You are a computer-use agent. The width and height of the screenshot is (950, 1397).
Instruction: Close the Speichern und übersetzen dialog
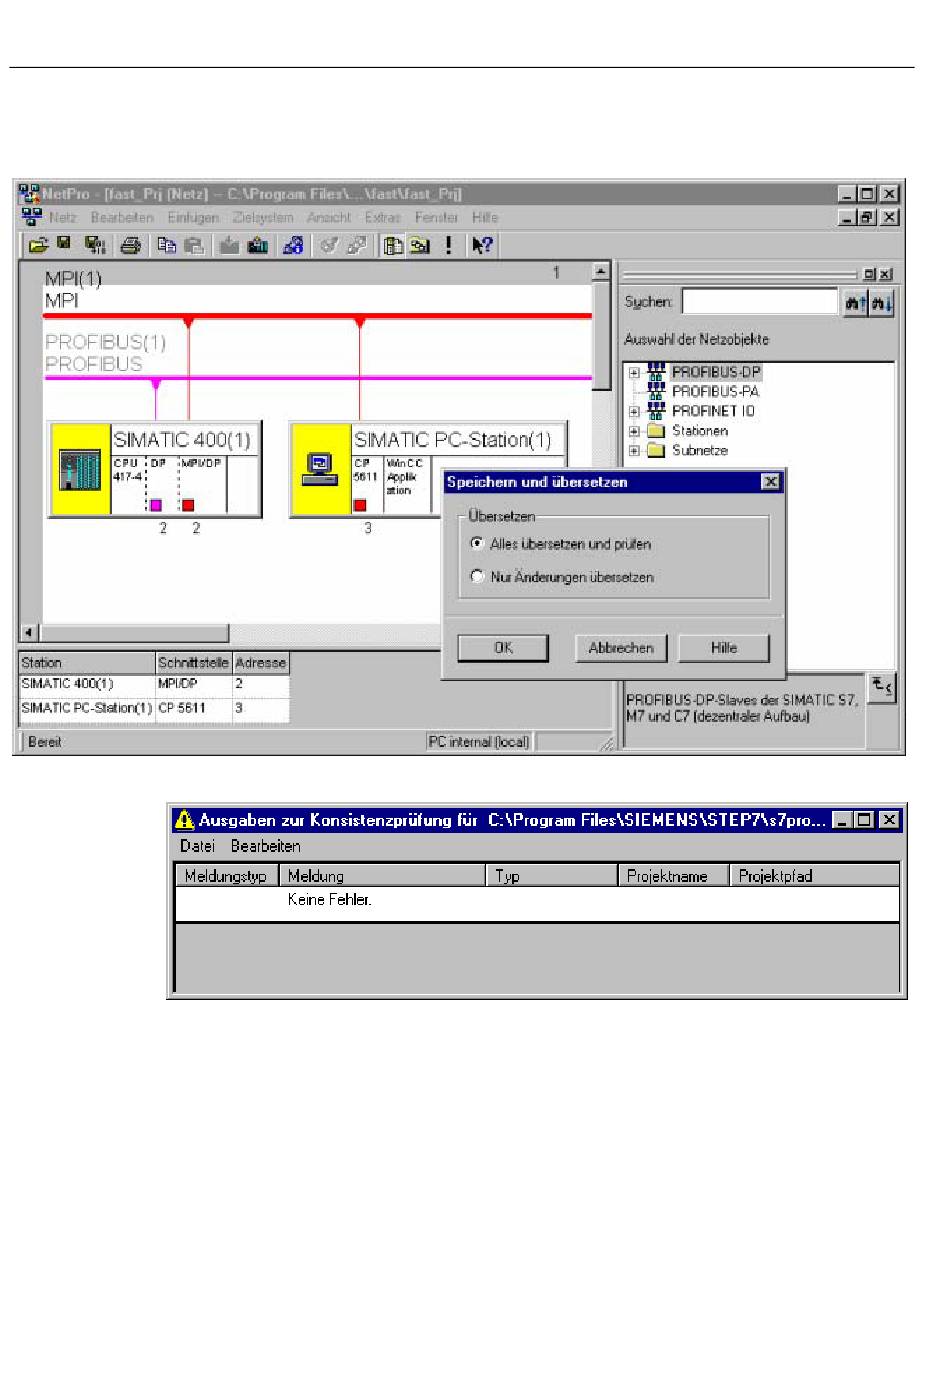pos(770,482)
